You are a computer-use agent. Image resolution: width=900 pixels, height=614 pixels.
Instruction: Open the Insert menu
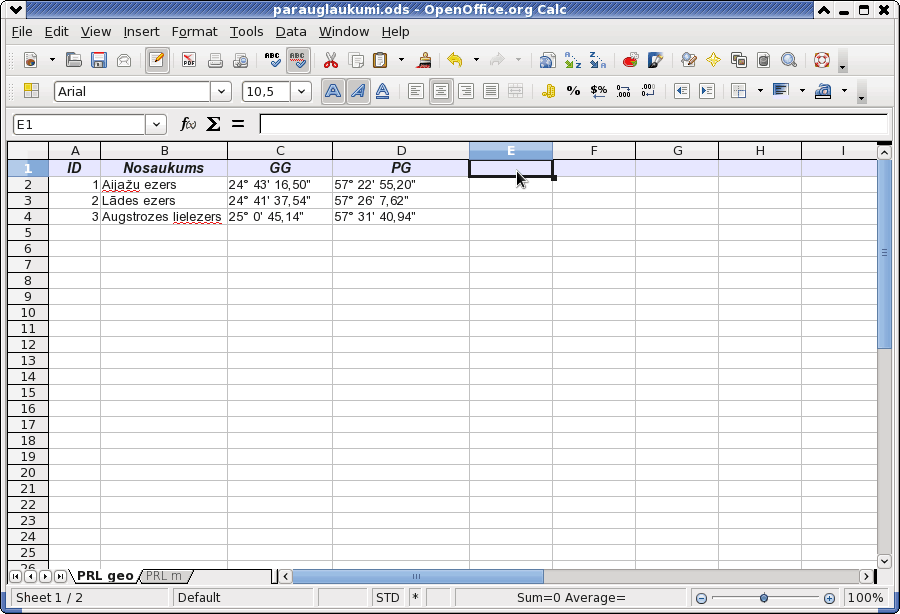point(141,32)
